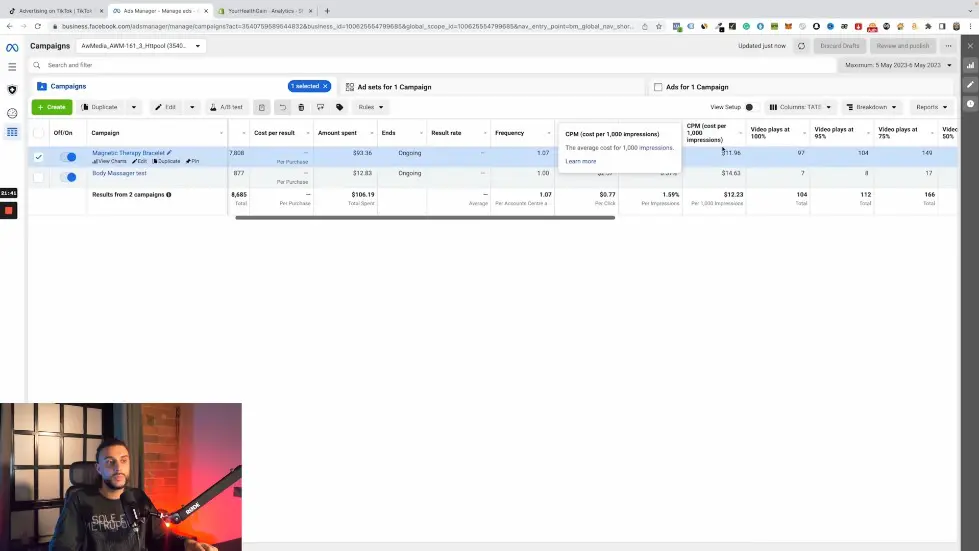Tick the Ads for 1 Campaign checkbox
Screen dimensions: 979x551
[x=658, y=87]
